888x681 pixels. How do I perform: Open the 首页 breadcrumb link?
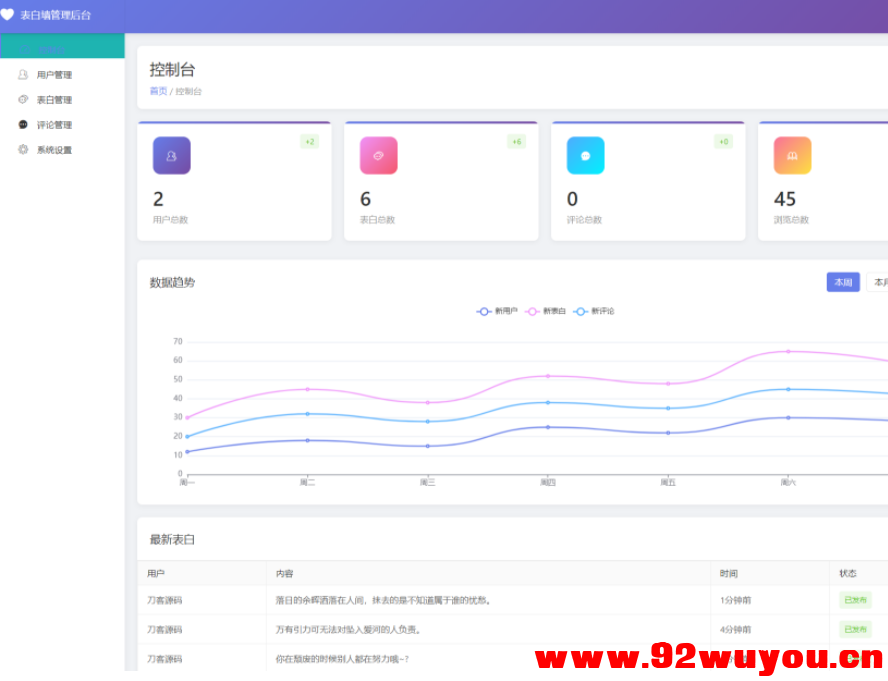157,89
